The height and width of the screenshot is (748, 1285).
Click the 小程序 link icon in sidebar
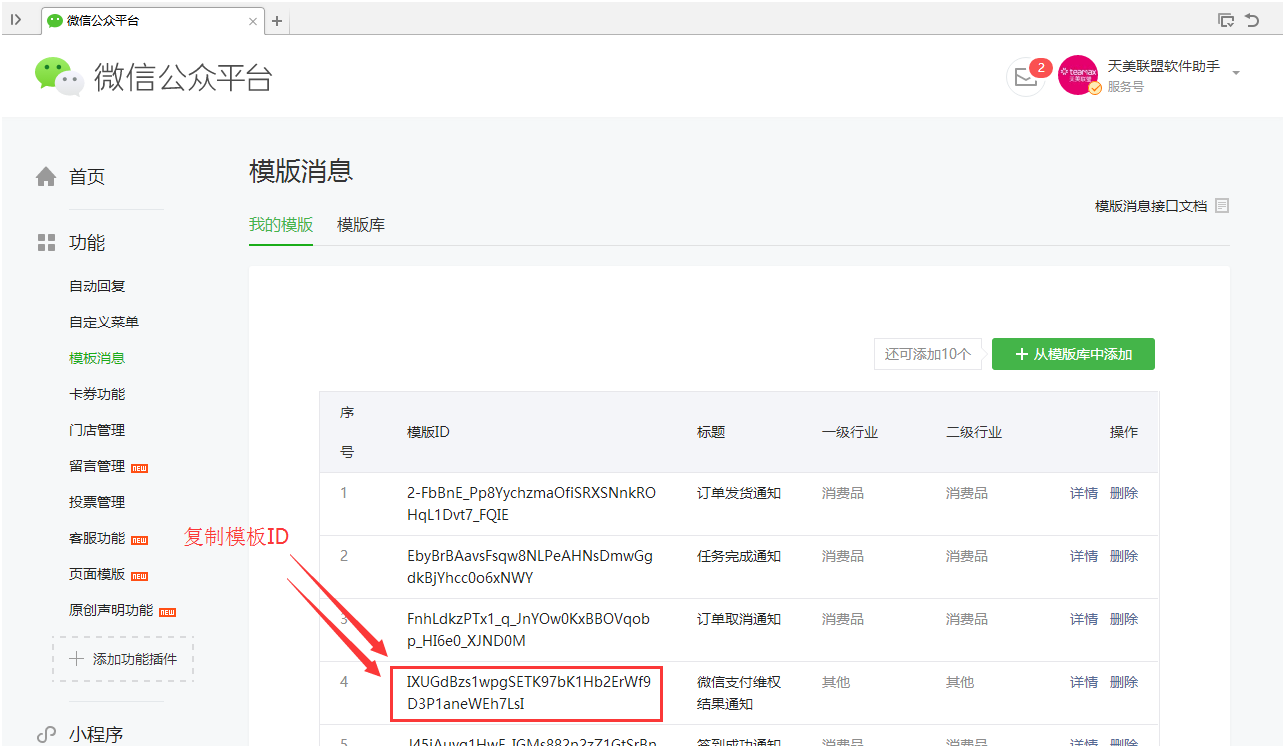(46, 735)
